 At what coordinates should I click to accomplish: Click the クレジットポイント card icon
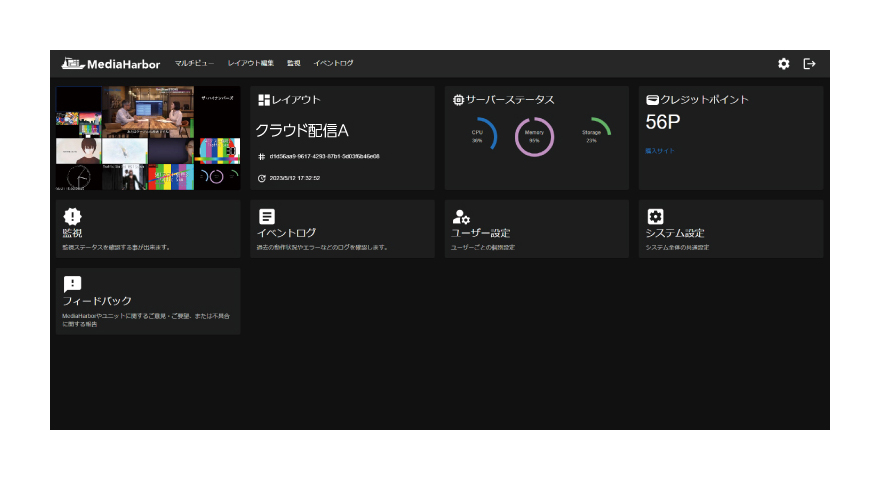pyautogui.click(x=652, y=100)
